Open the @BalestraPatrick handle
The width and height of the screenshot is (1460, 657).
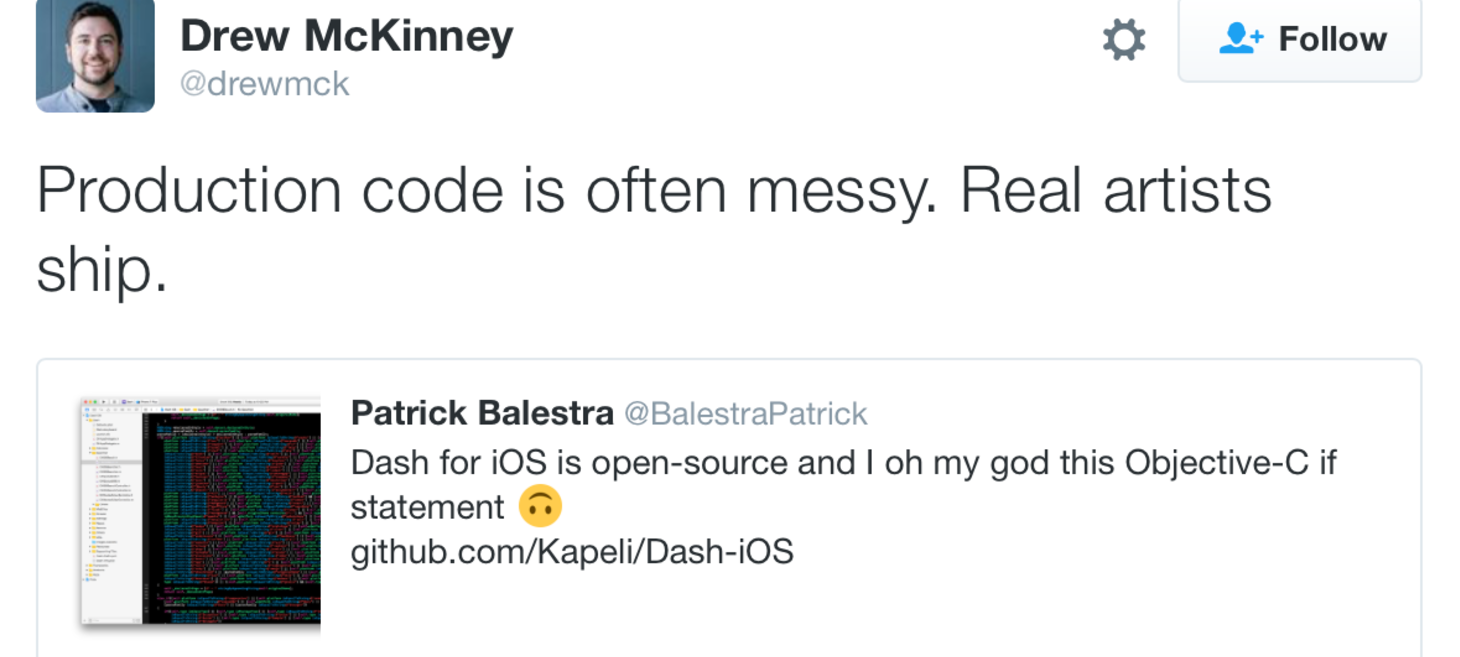pos(746,413)
